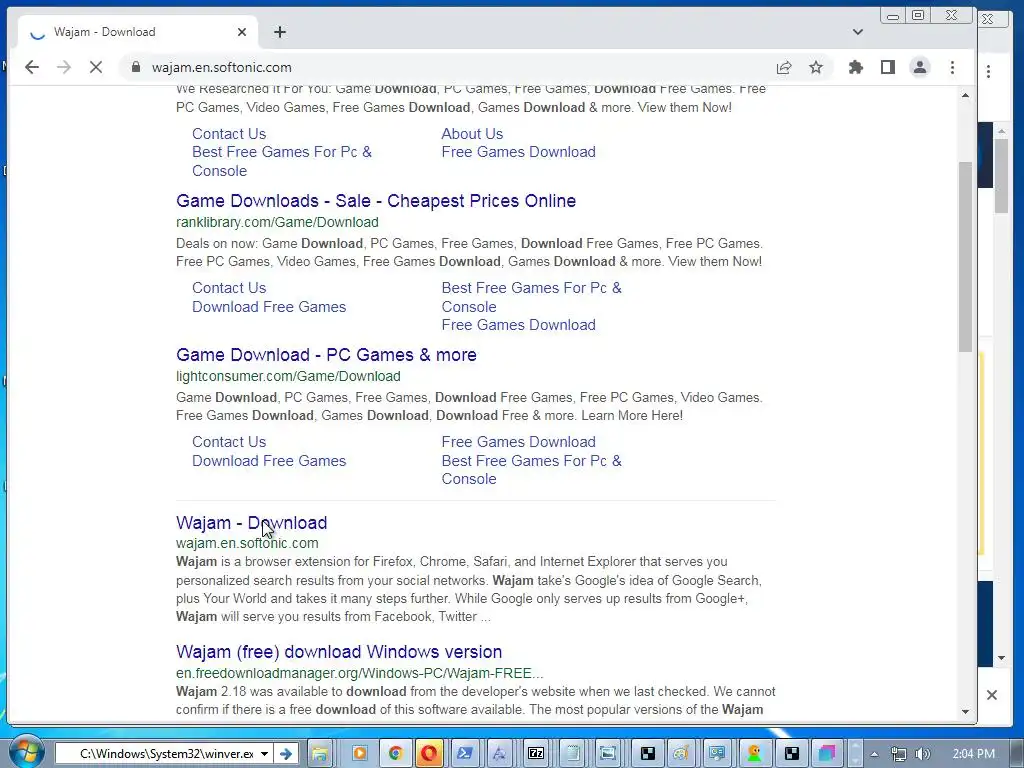The width and height of the screenshot is (1024, 768).
Task: Click the address bar URL field
Action: click(444, 67)
